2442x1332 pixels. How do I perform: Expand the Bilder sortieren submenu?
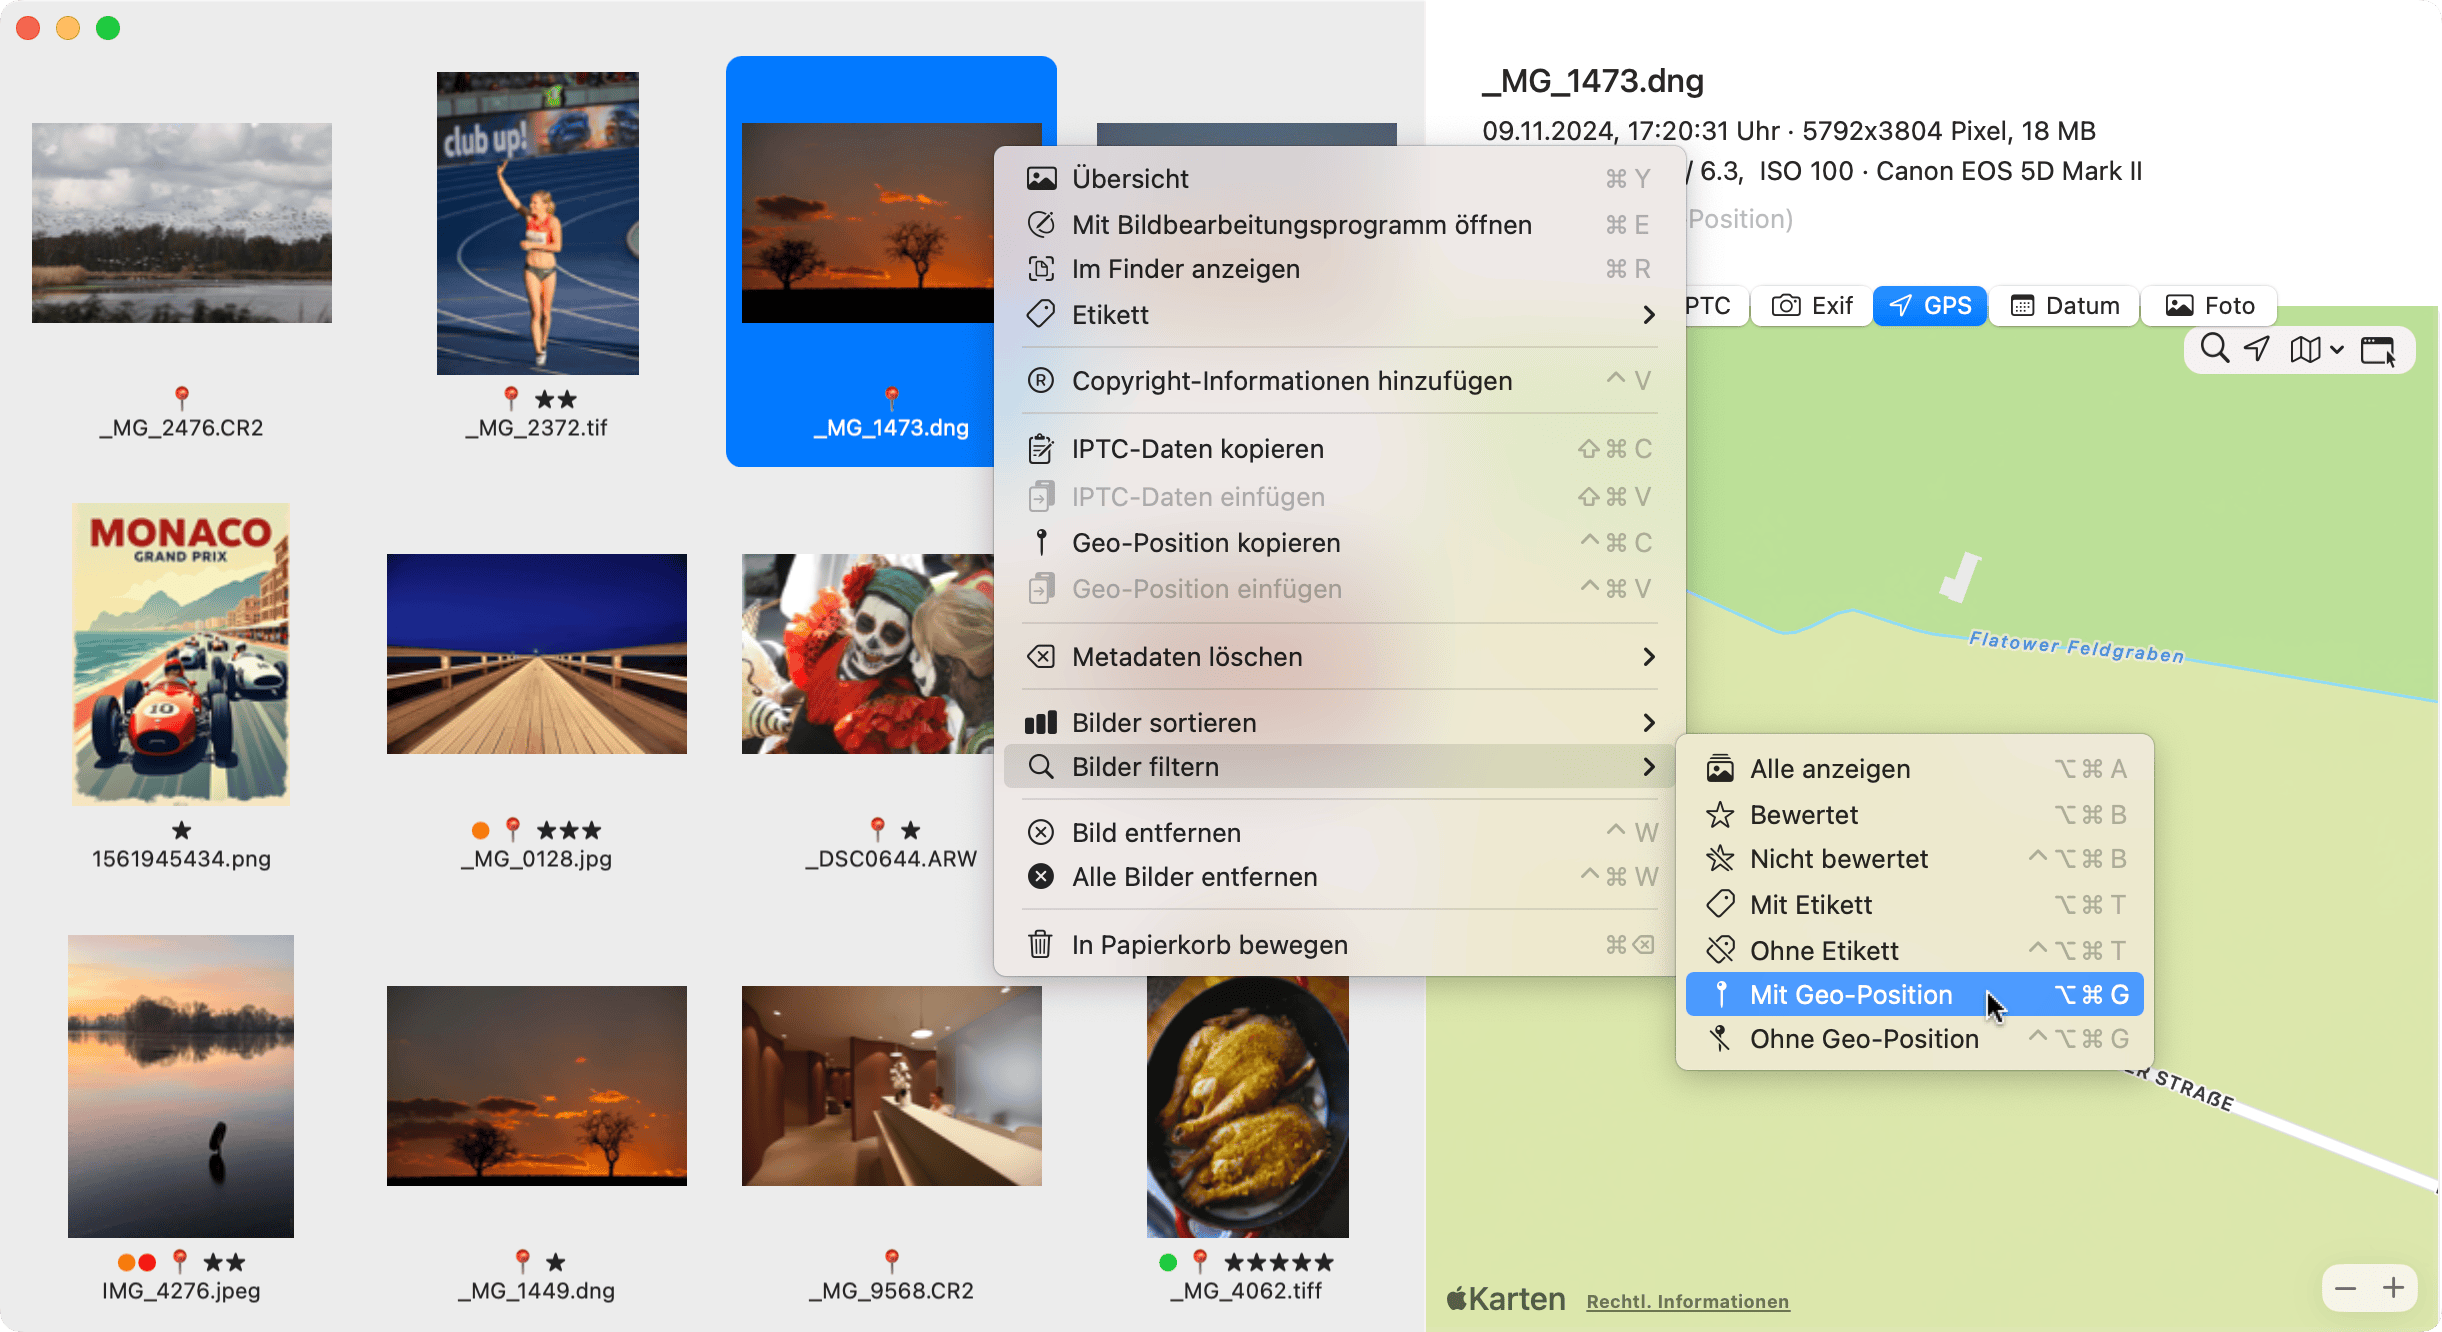click(1340, 723)
